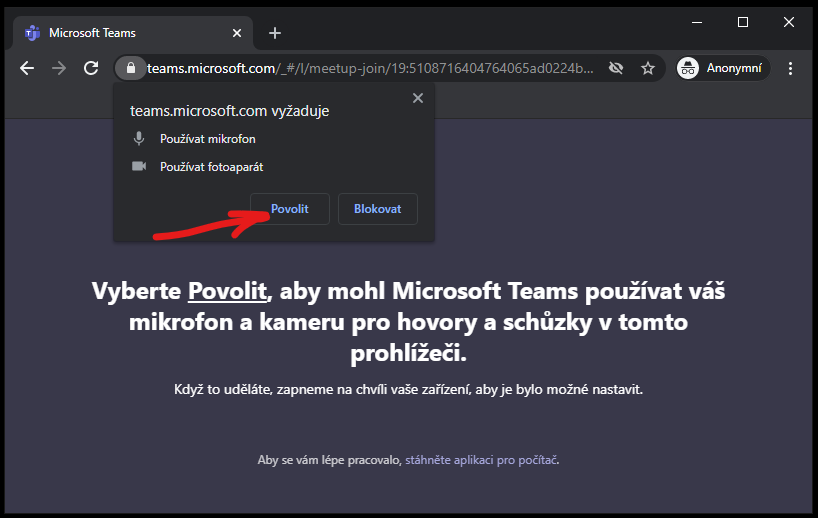This screenshot has width=818, height=518.
Task: Close the Microsoft Teams tab
Action: [x=237, y=33]
